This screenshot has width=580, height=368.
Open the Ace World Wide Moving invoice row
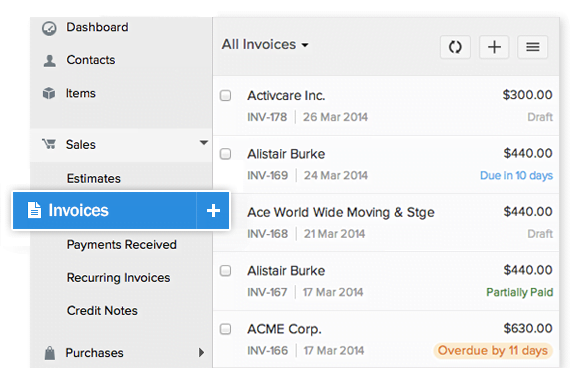point(386,223)
